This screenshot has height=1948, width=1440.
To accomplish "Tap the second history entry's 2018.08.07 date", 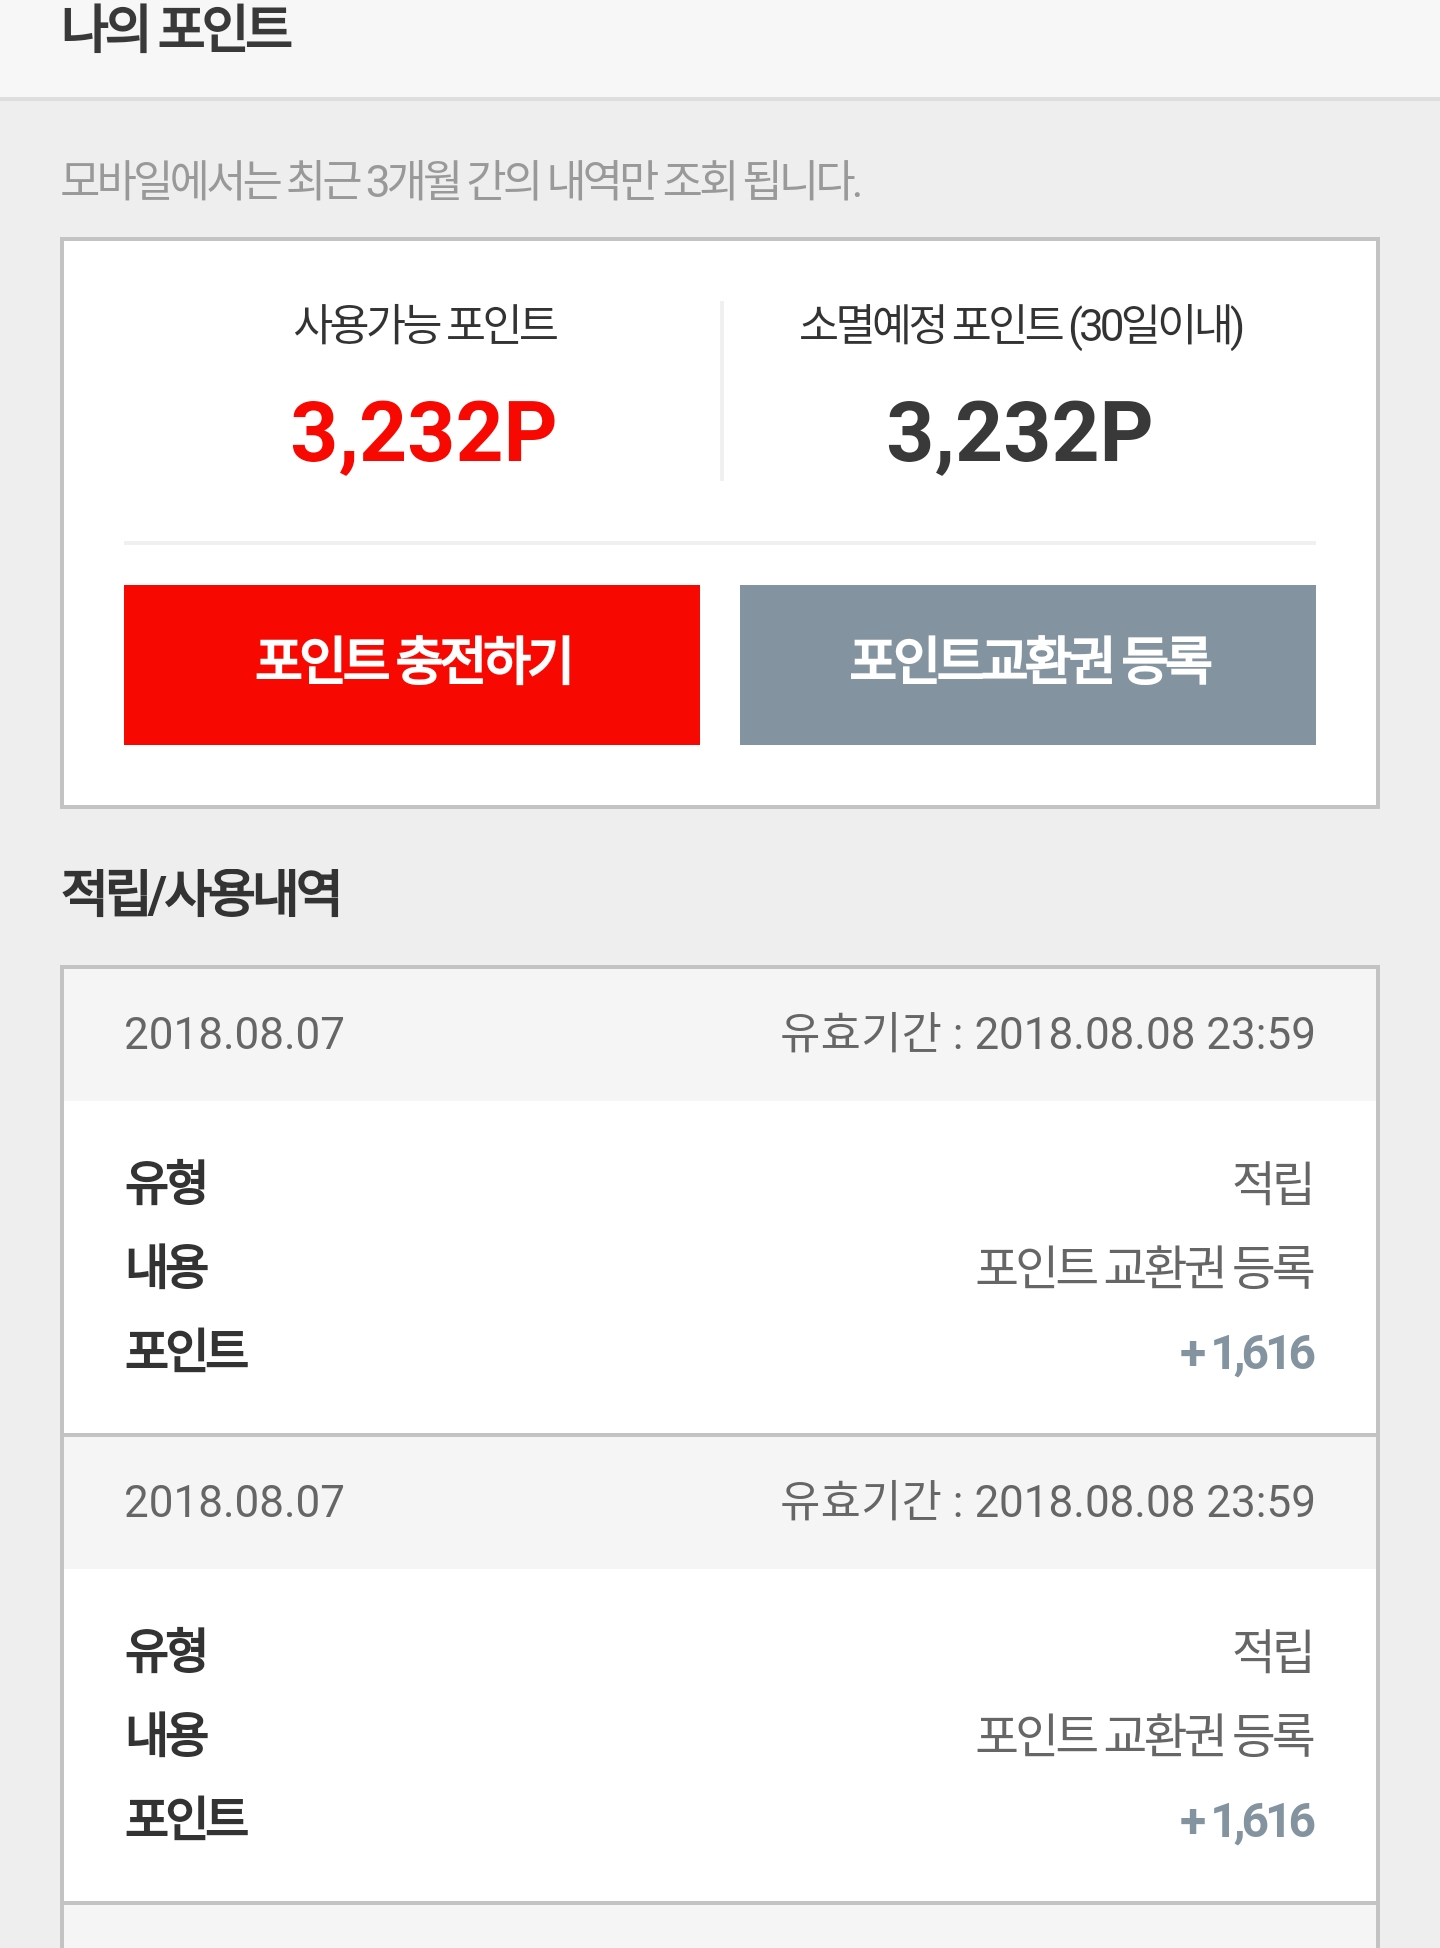I will click(x=234, y=1501).
